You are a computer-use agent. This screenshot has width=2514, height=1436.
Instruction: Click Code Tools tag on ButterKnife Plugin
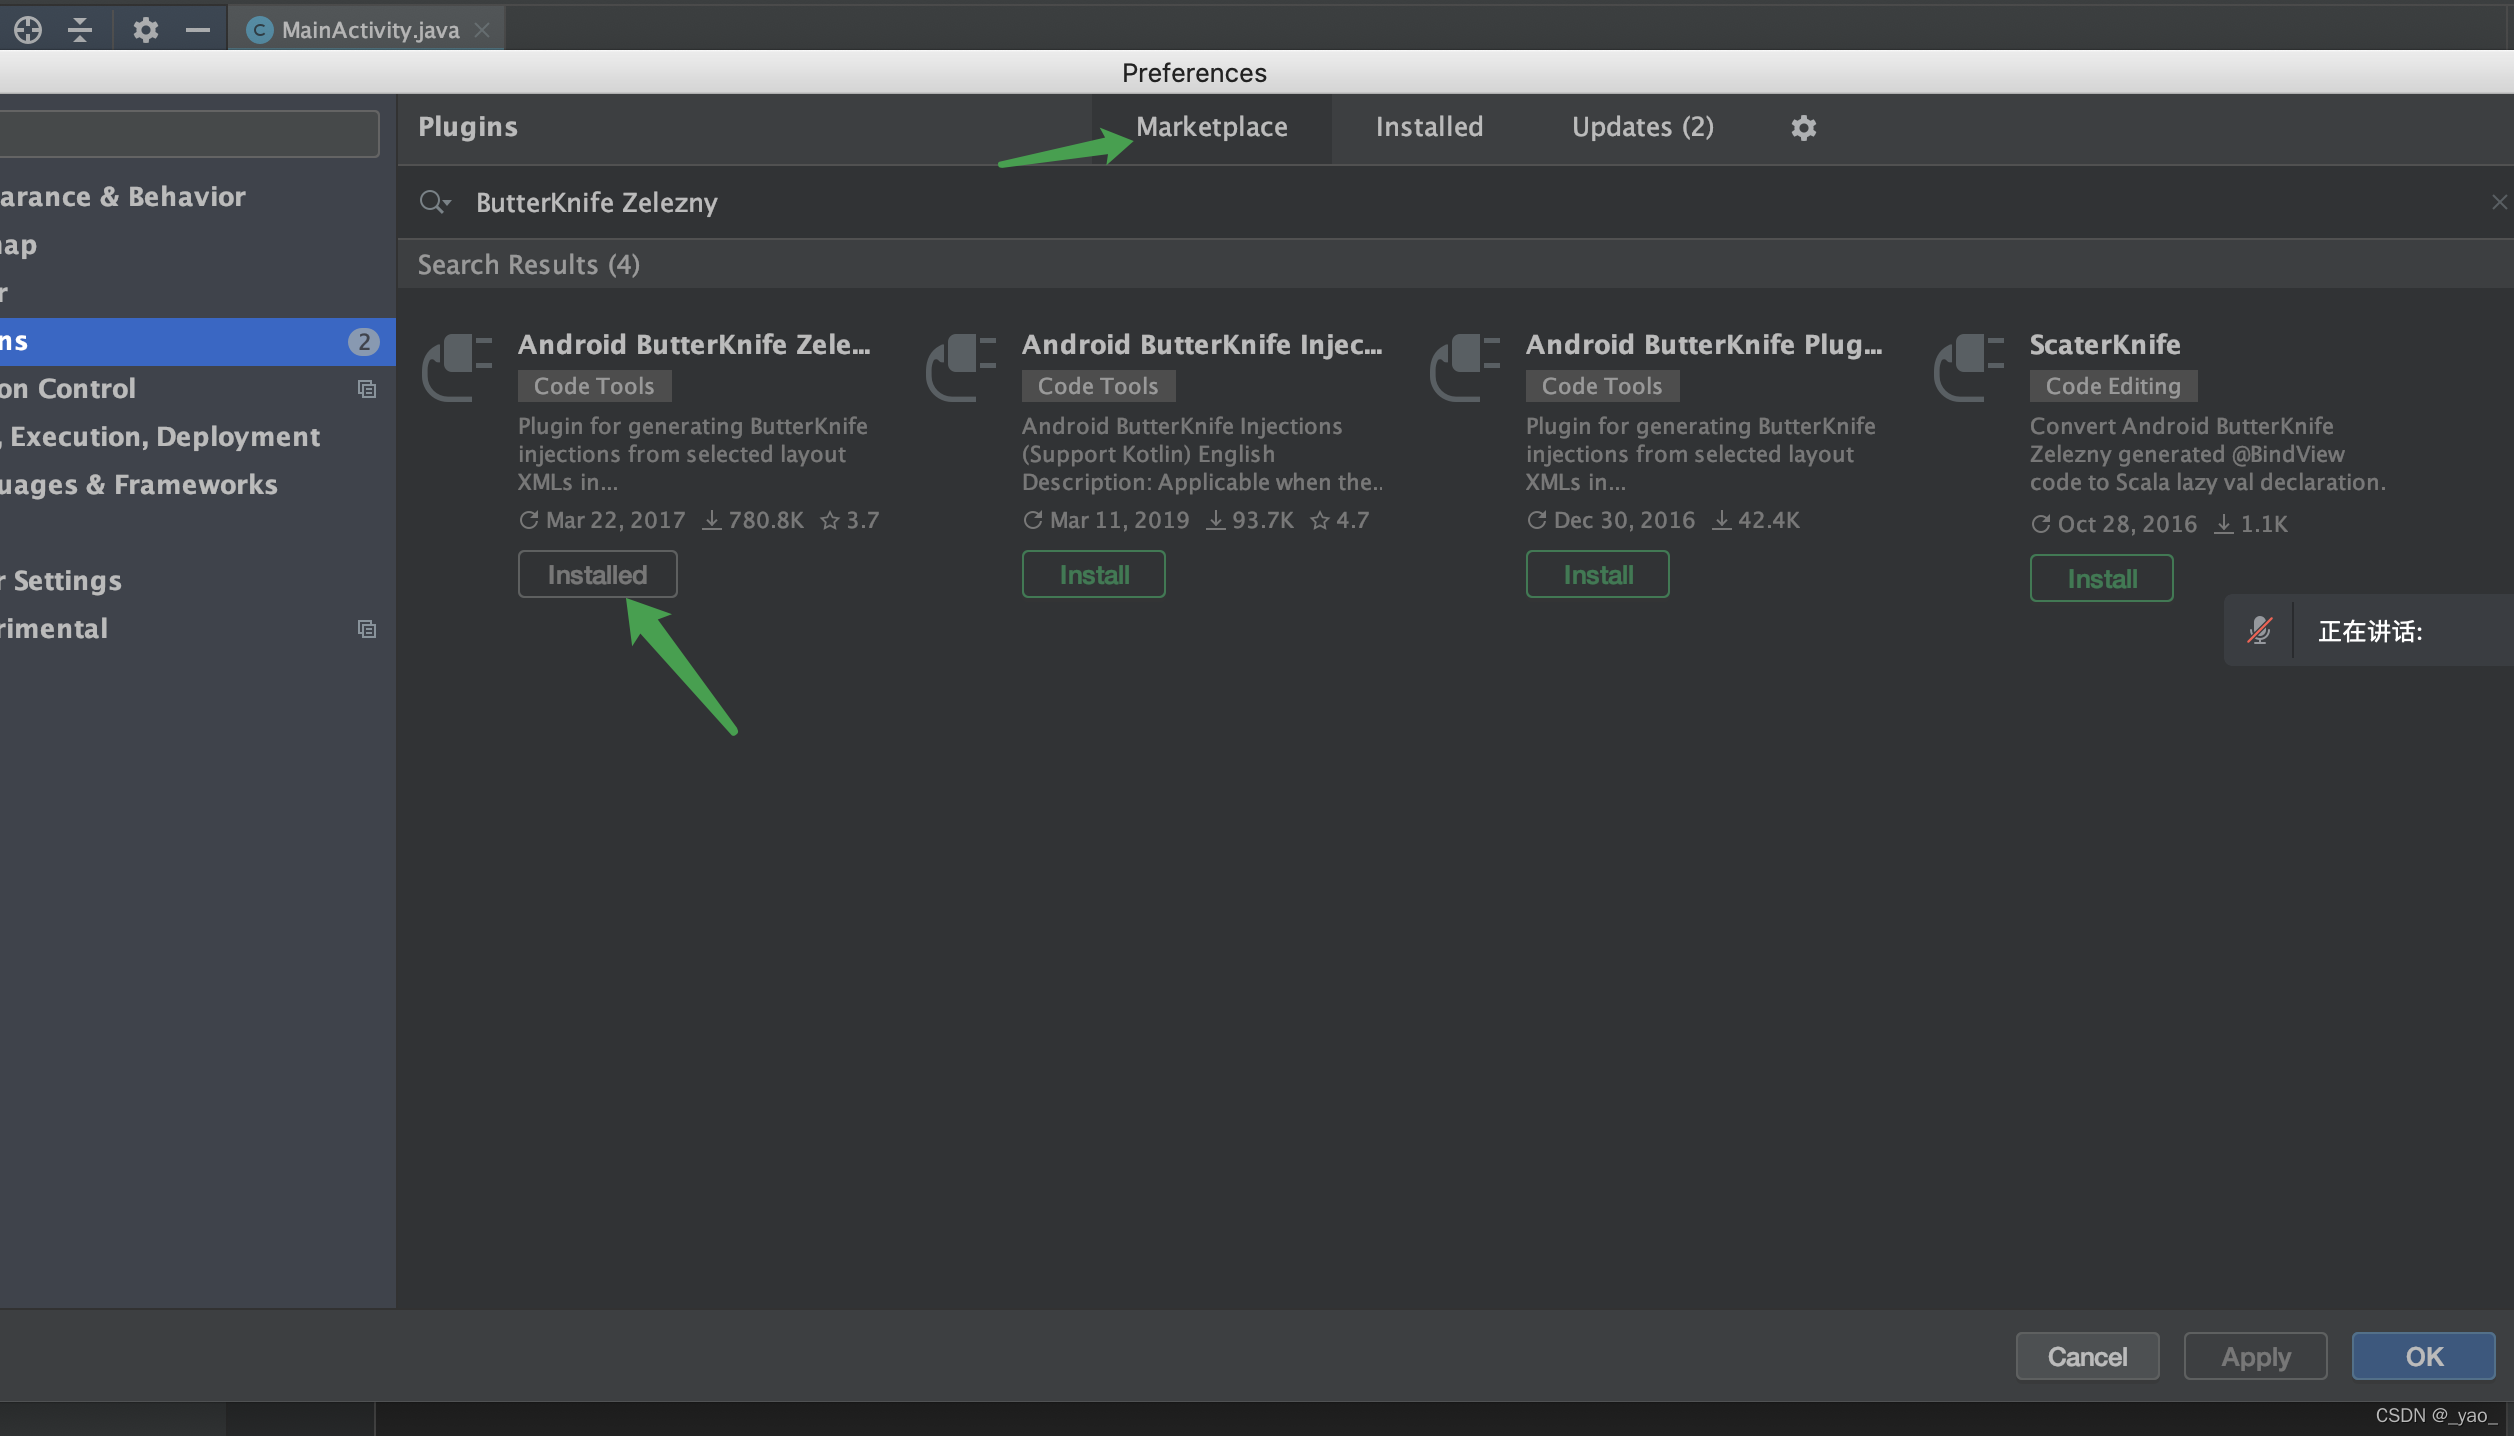coord(1602,386)
